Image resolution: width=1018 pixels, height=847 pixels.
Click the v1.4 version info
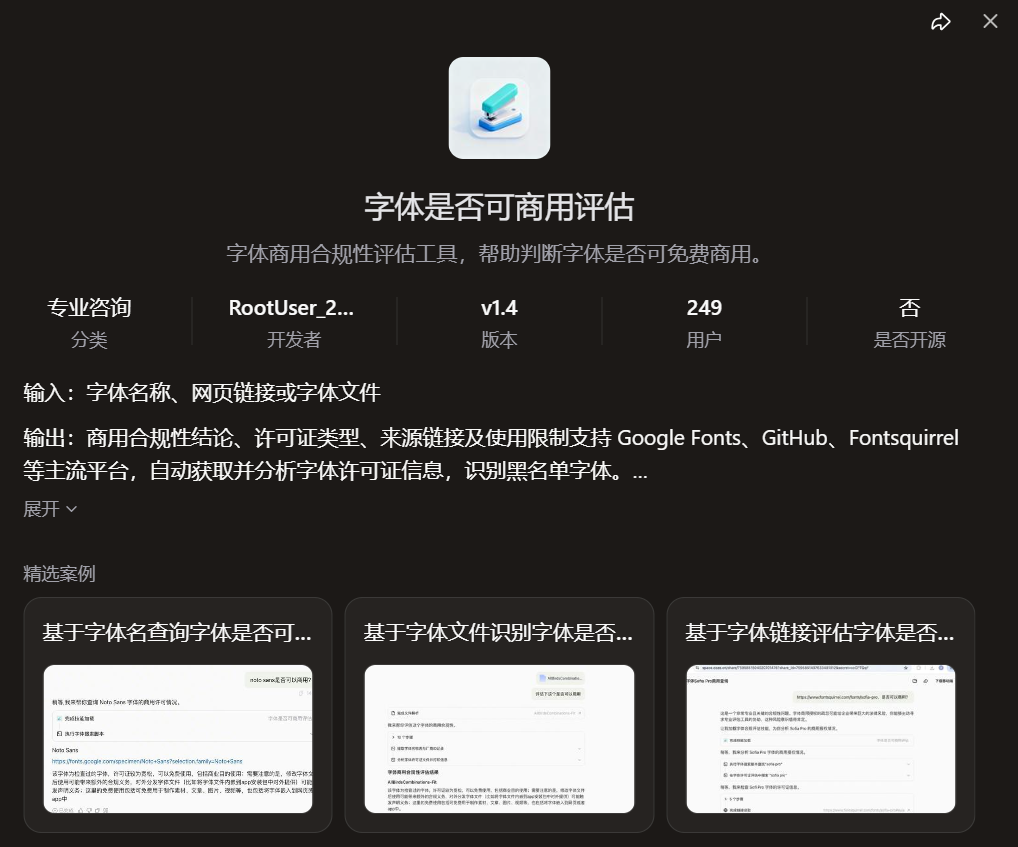tap(499, 307)
